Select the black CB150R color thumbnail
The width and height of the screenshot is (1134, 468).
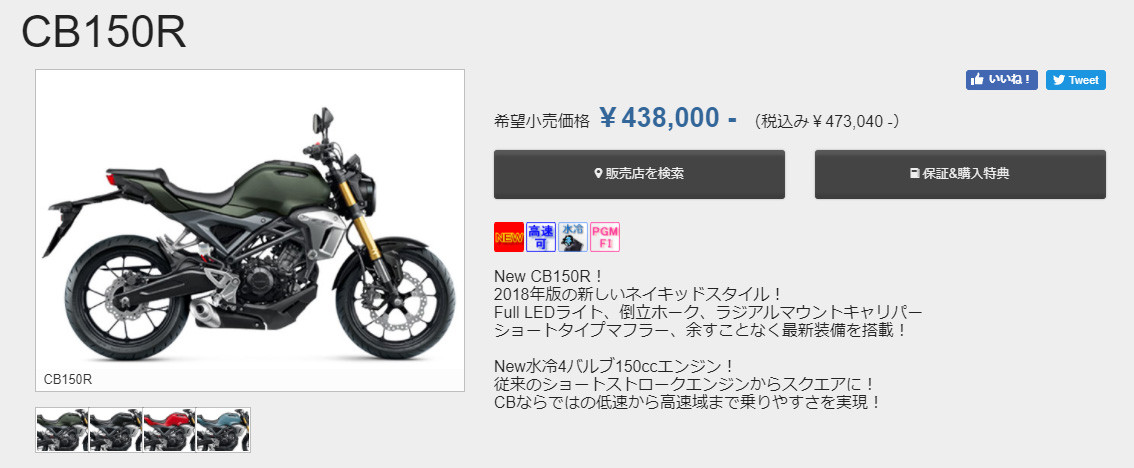(x=116, y=430)
